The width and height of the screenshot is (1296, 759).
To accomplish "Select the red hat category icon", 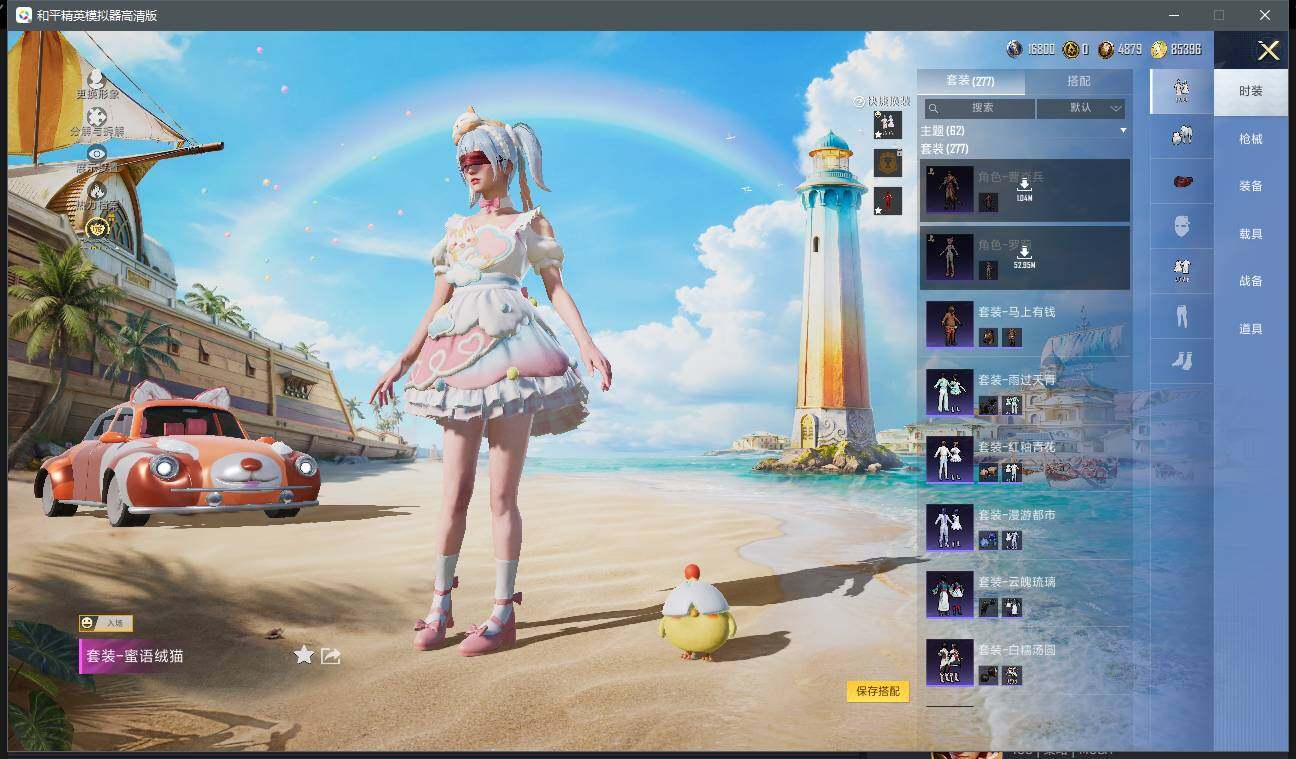I will click(1181, 181).
